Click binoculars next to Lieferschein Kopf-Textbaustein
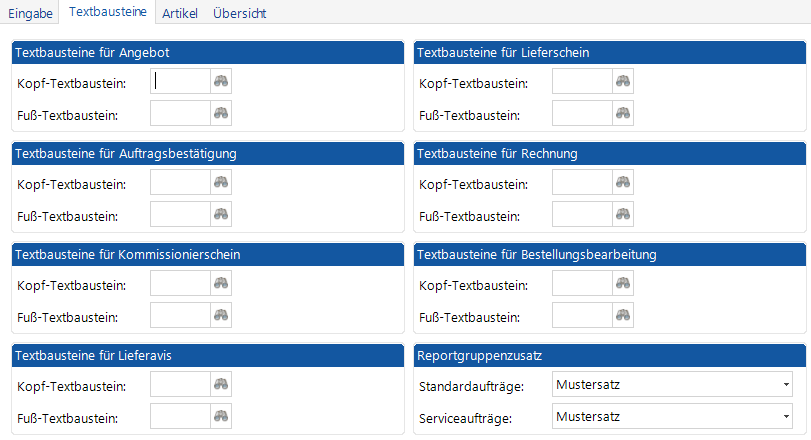The image size is (811, 440). tap(623, 82)
